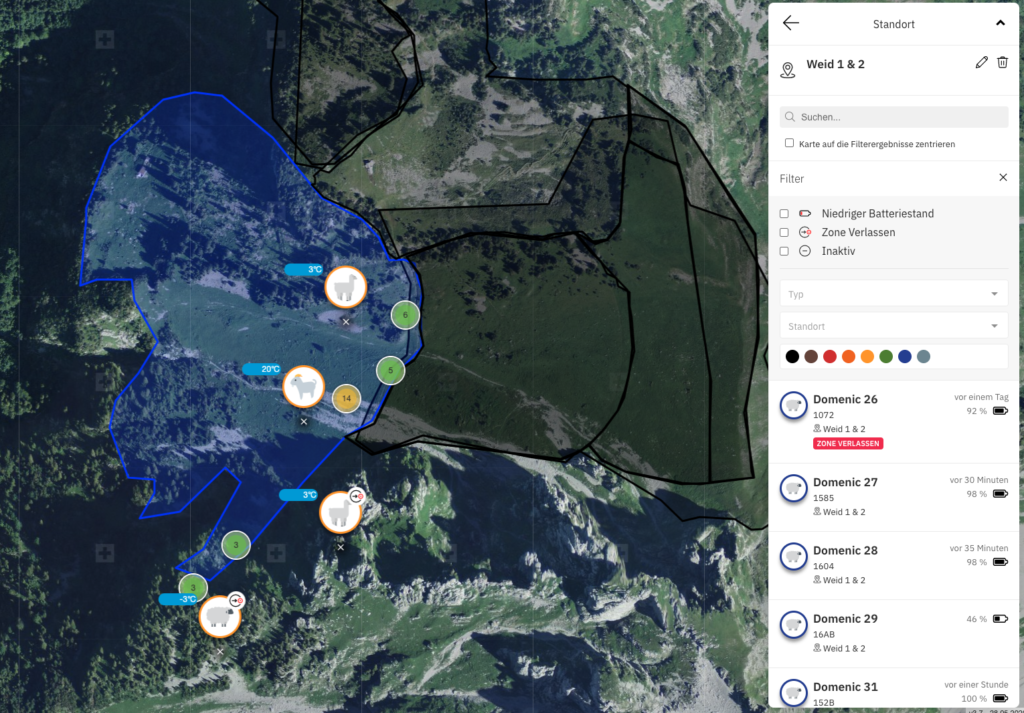
Task: Delete location with the trash icon
Action: coord(1002,63)
